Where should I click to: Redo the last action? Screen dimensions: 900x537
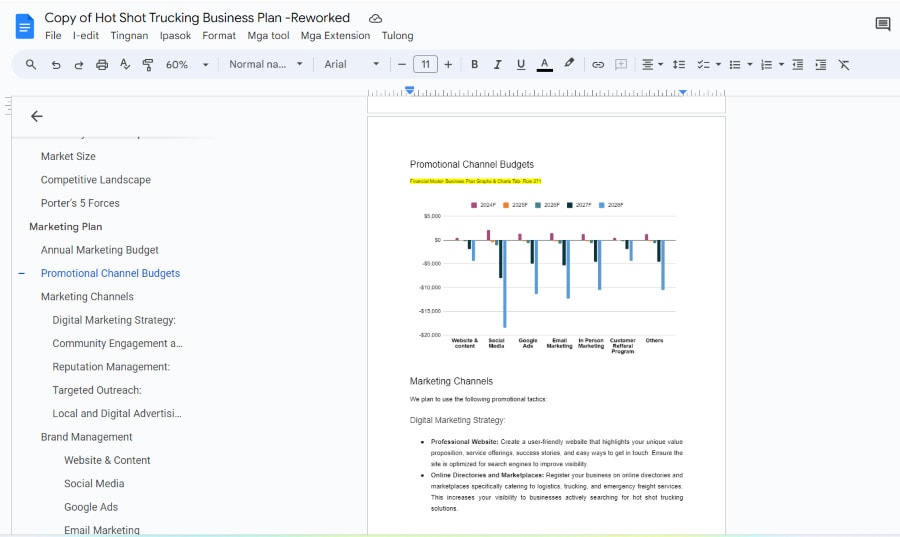[79, 65]
